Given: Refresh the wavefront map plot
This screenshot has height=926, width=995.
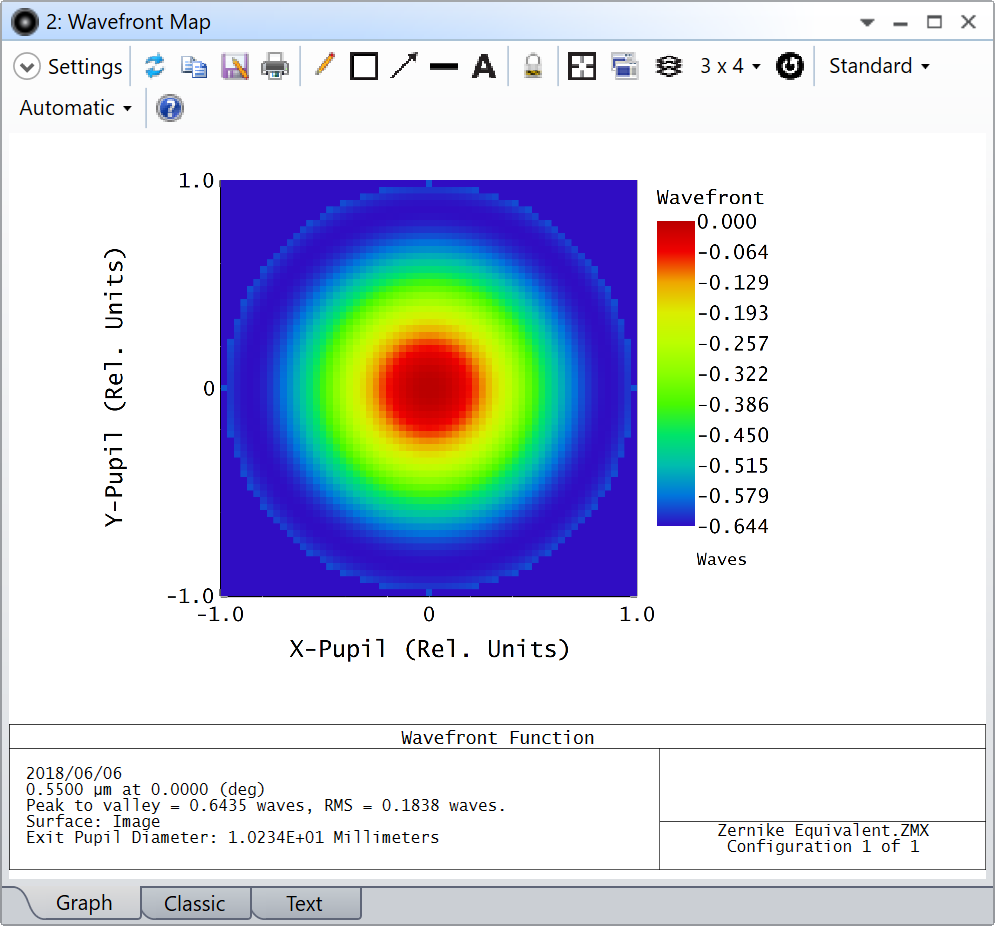Looking at the screenshot, I should tap(154, 65).
